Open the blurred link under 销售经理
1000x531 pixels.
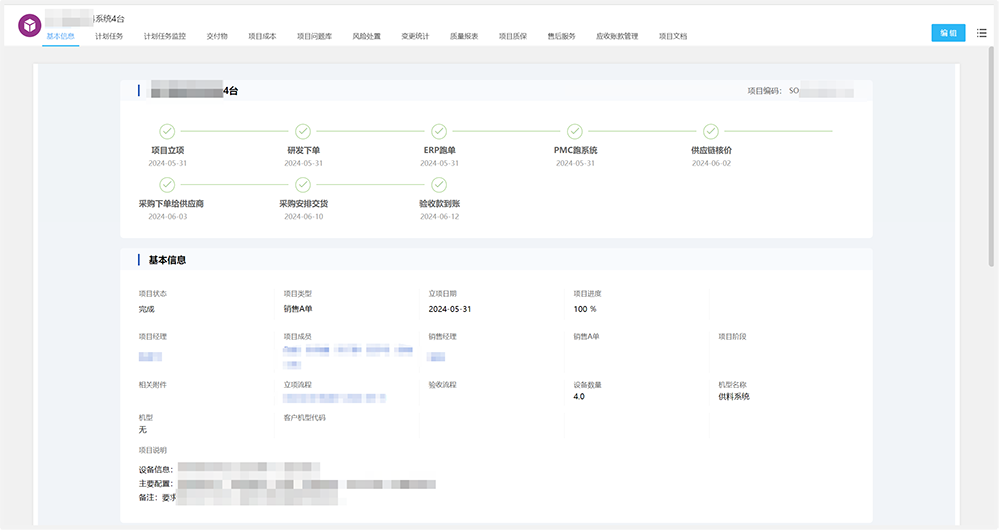(436, 357)
